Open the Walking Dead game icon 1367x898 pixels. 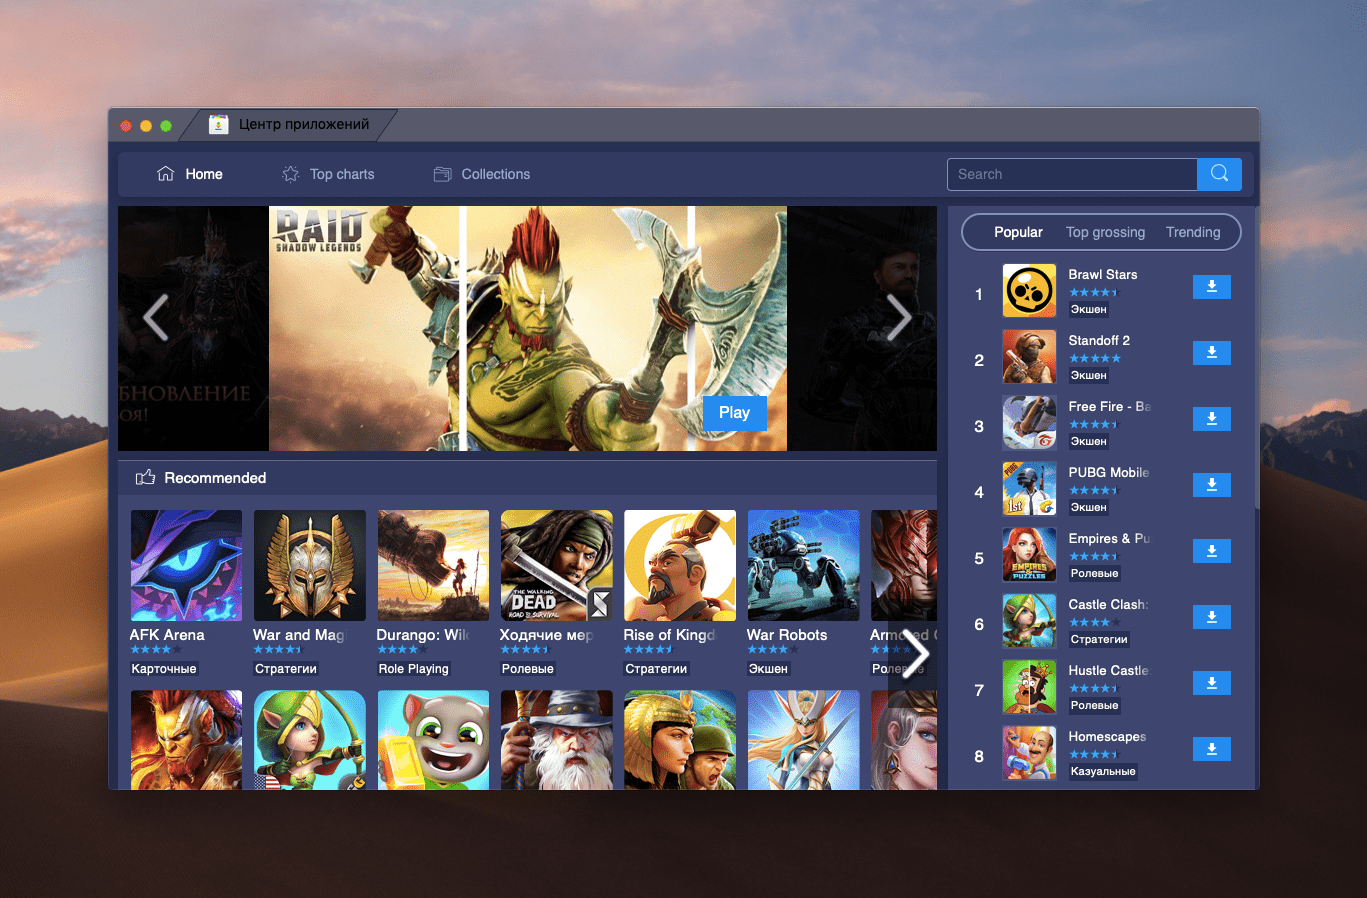557,566
